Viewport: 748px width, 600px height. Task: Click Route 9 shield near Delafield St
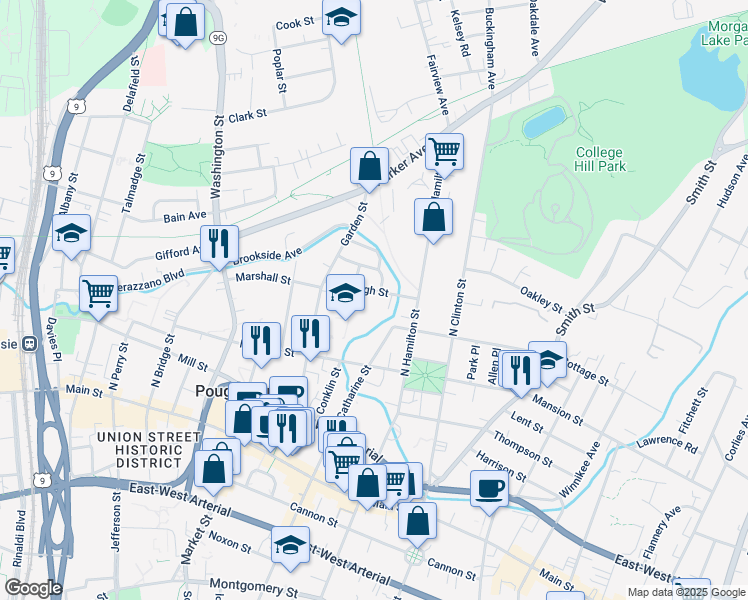tap(76, 107)
